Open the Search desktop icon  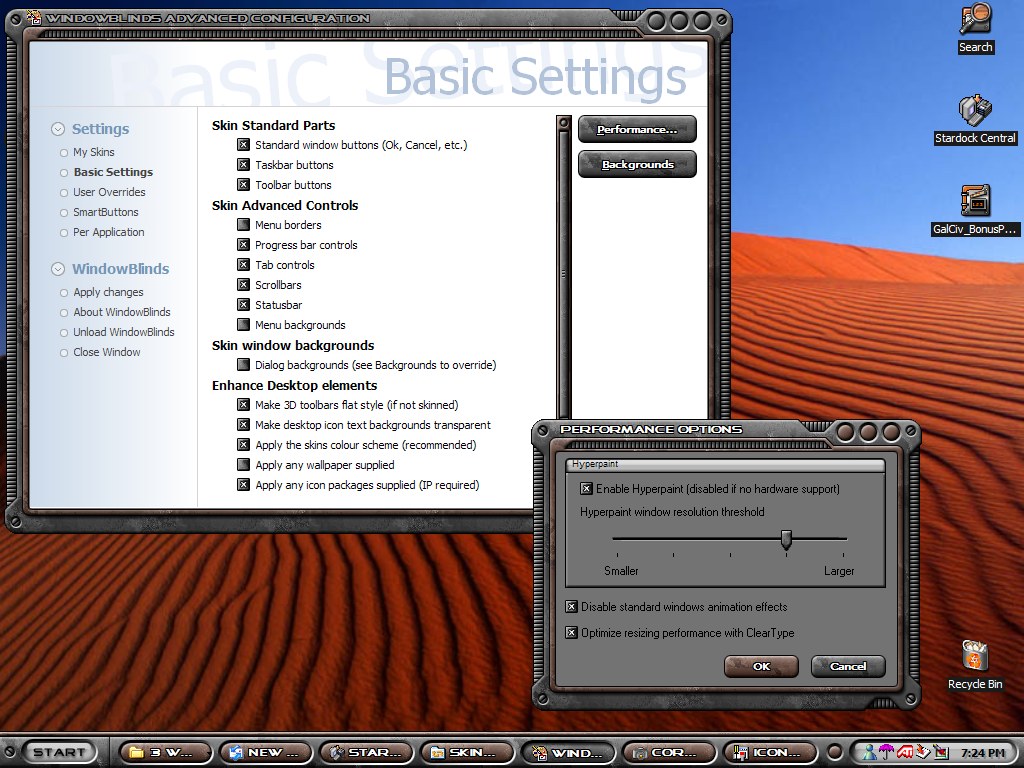976,27
